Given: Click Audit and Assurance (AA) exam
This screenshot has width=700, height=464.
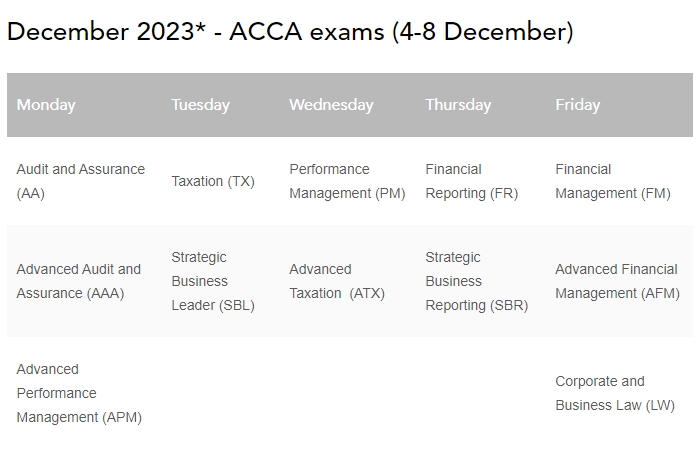Looking at the screenshot, I should tap(80, 181).
